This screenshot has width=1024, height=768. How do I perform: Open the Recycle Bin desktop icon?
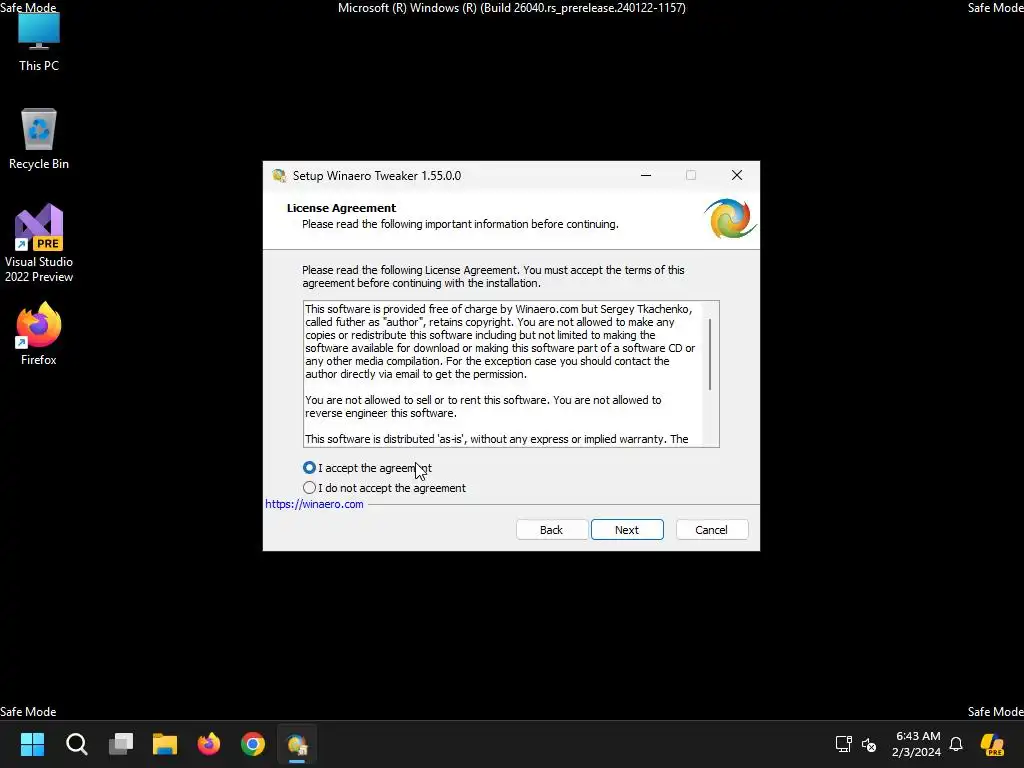click(x=39, y=139)
